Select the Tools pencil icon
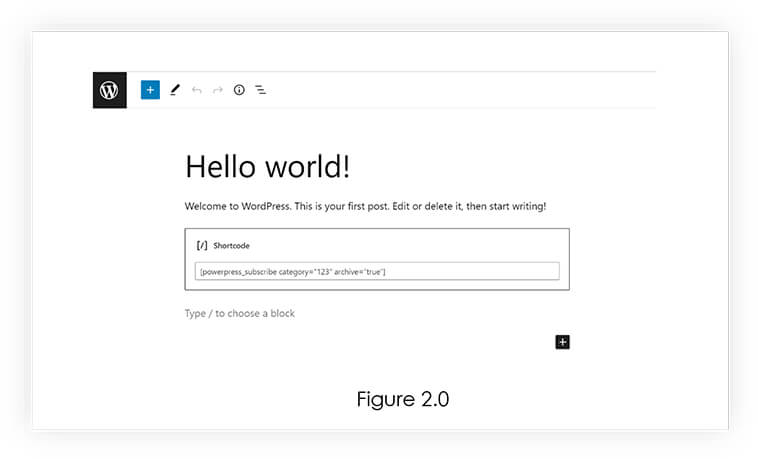Screen dimensions: 758x459 [175, 90]
